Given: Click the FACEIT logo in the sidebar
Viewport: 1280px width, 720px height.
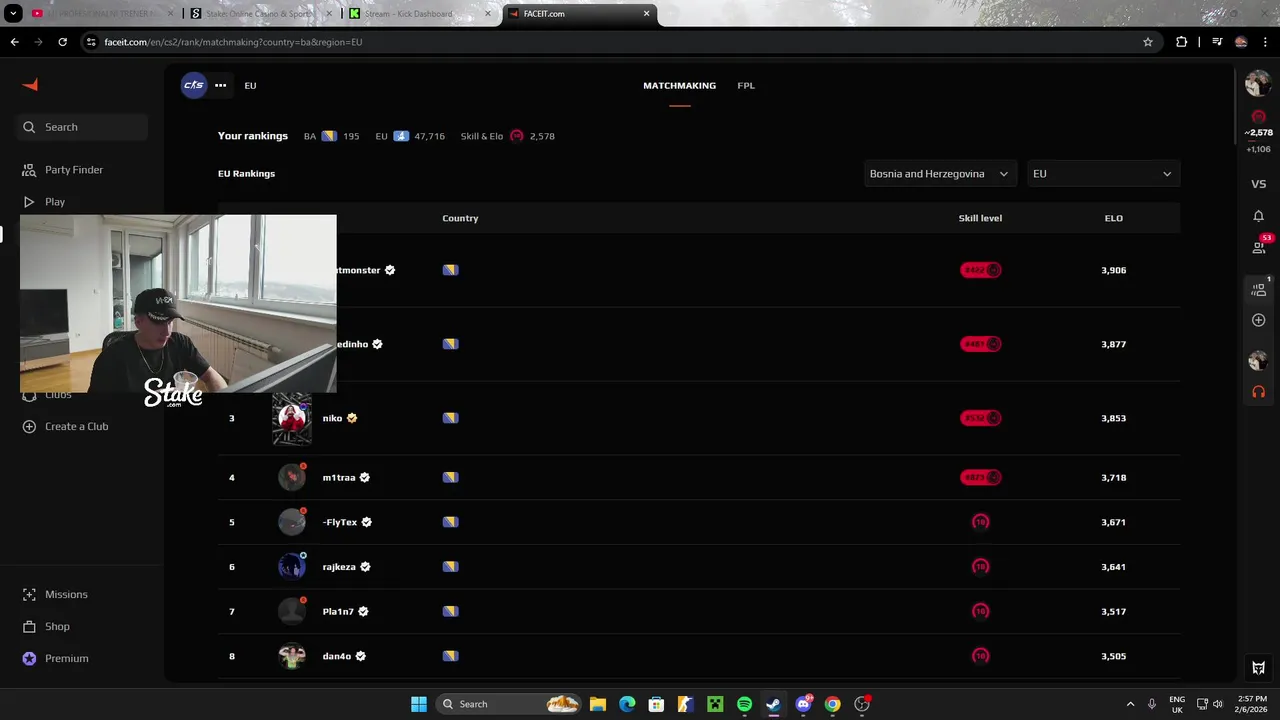Looking at the screenshot, I should click(30, 85).
